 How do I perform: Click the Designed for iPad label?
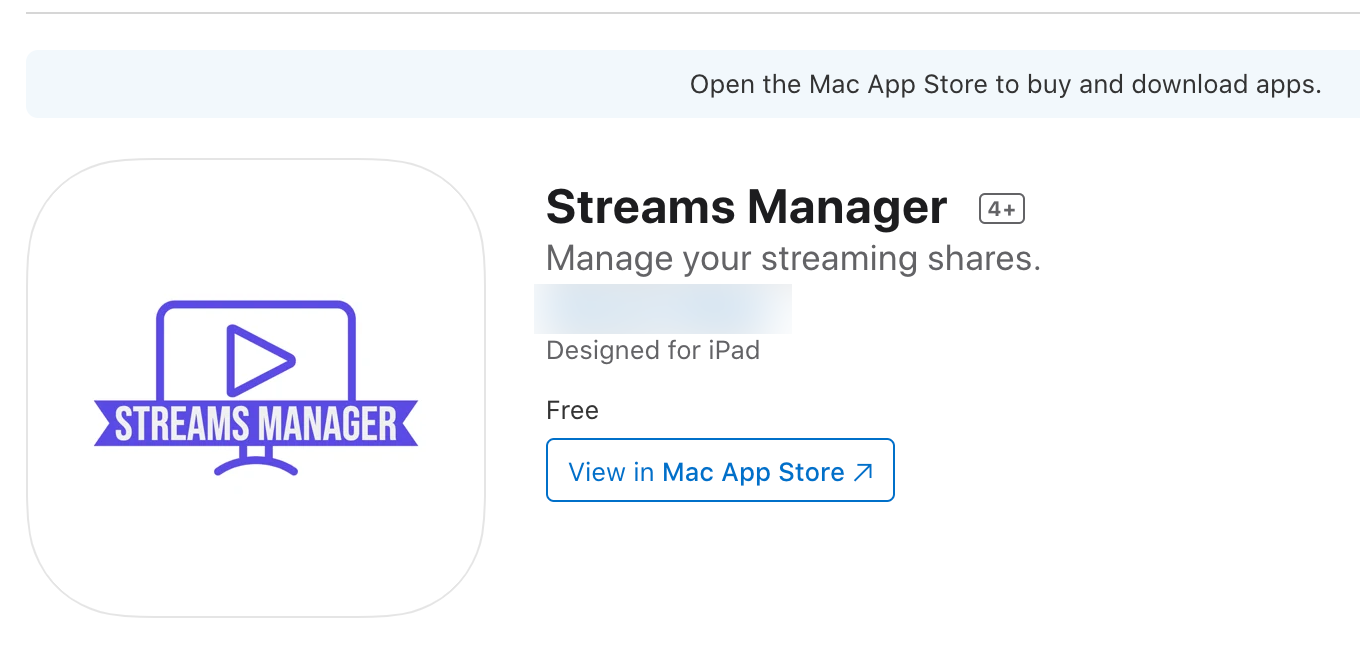click(x=652, y=350)
